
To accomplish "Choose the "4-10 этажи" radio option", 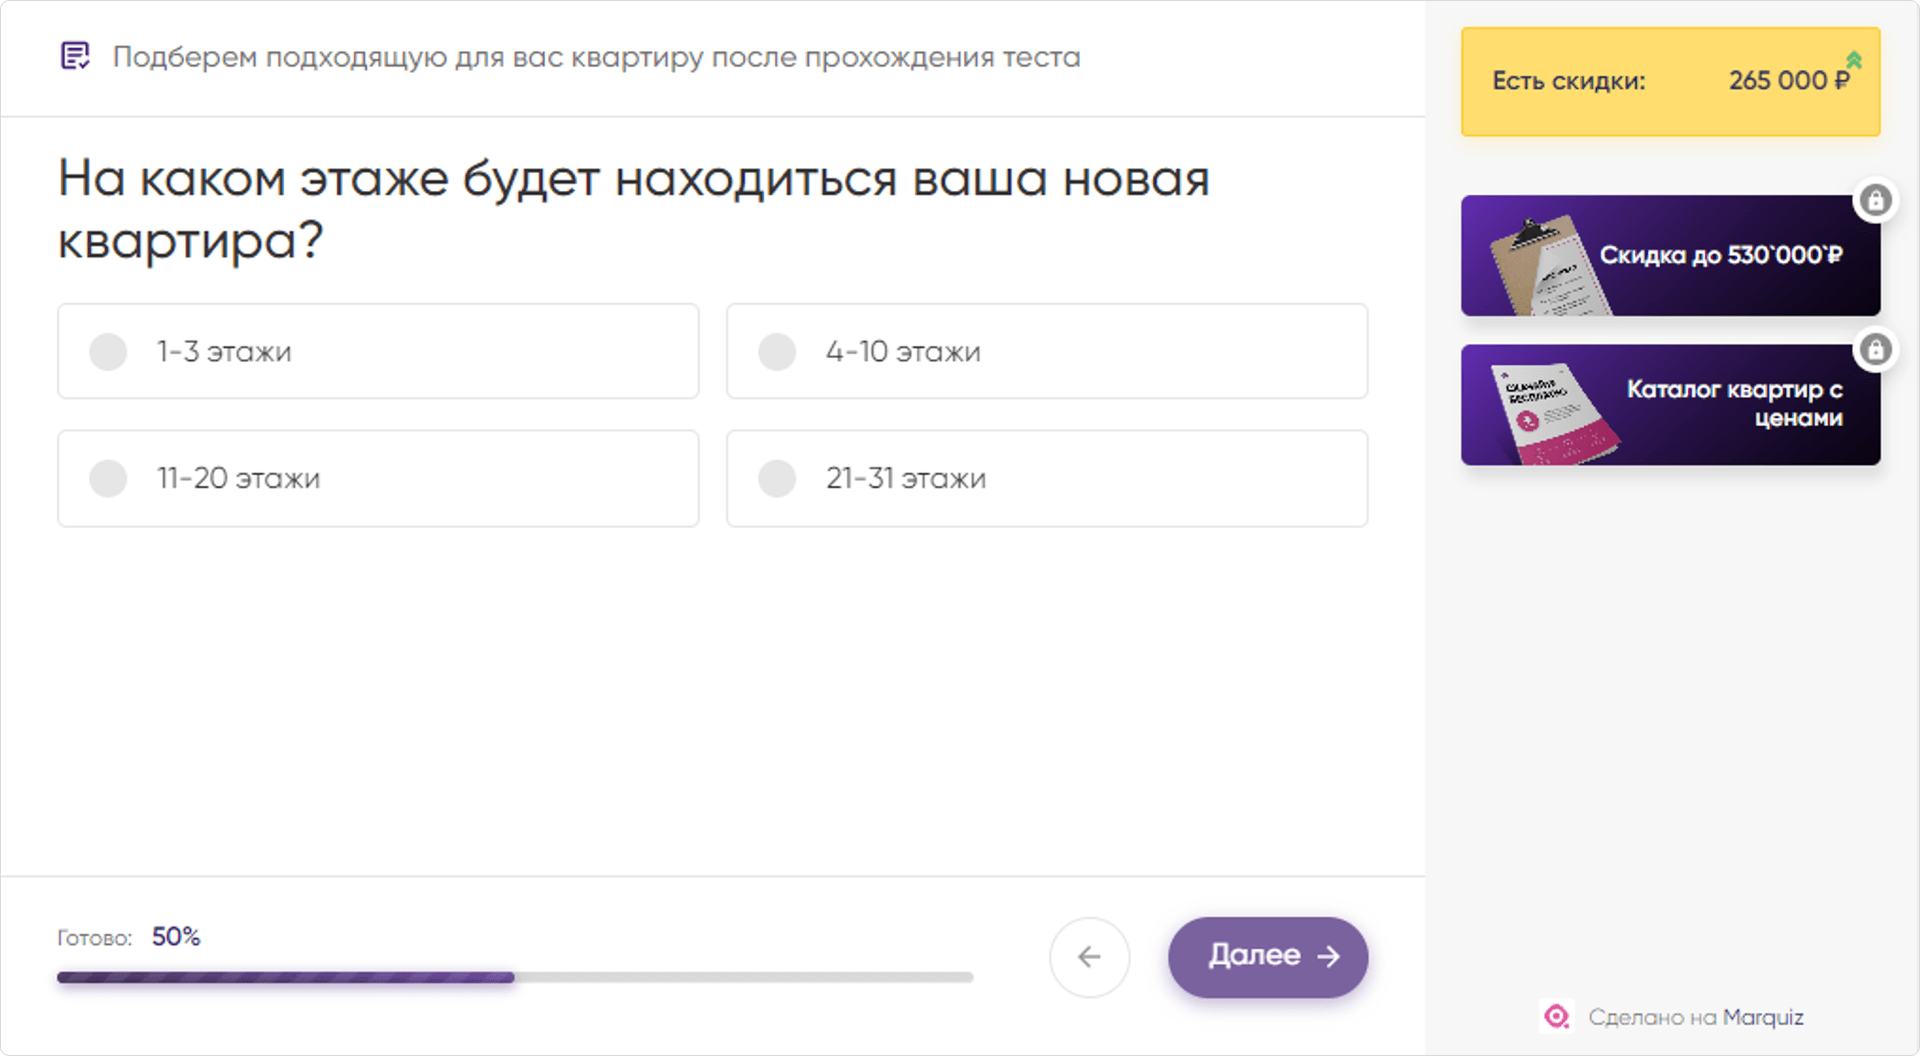I will [777, 352].
